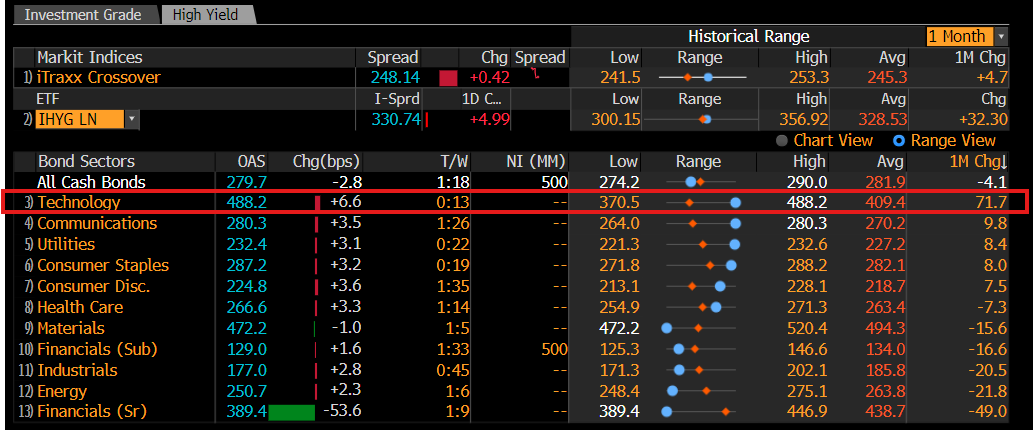Click the NI (MM) column header
Viewport: 1033px width, 430px height.
535,161
